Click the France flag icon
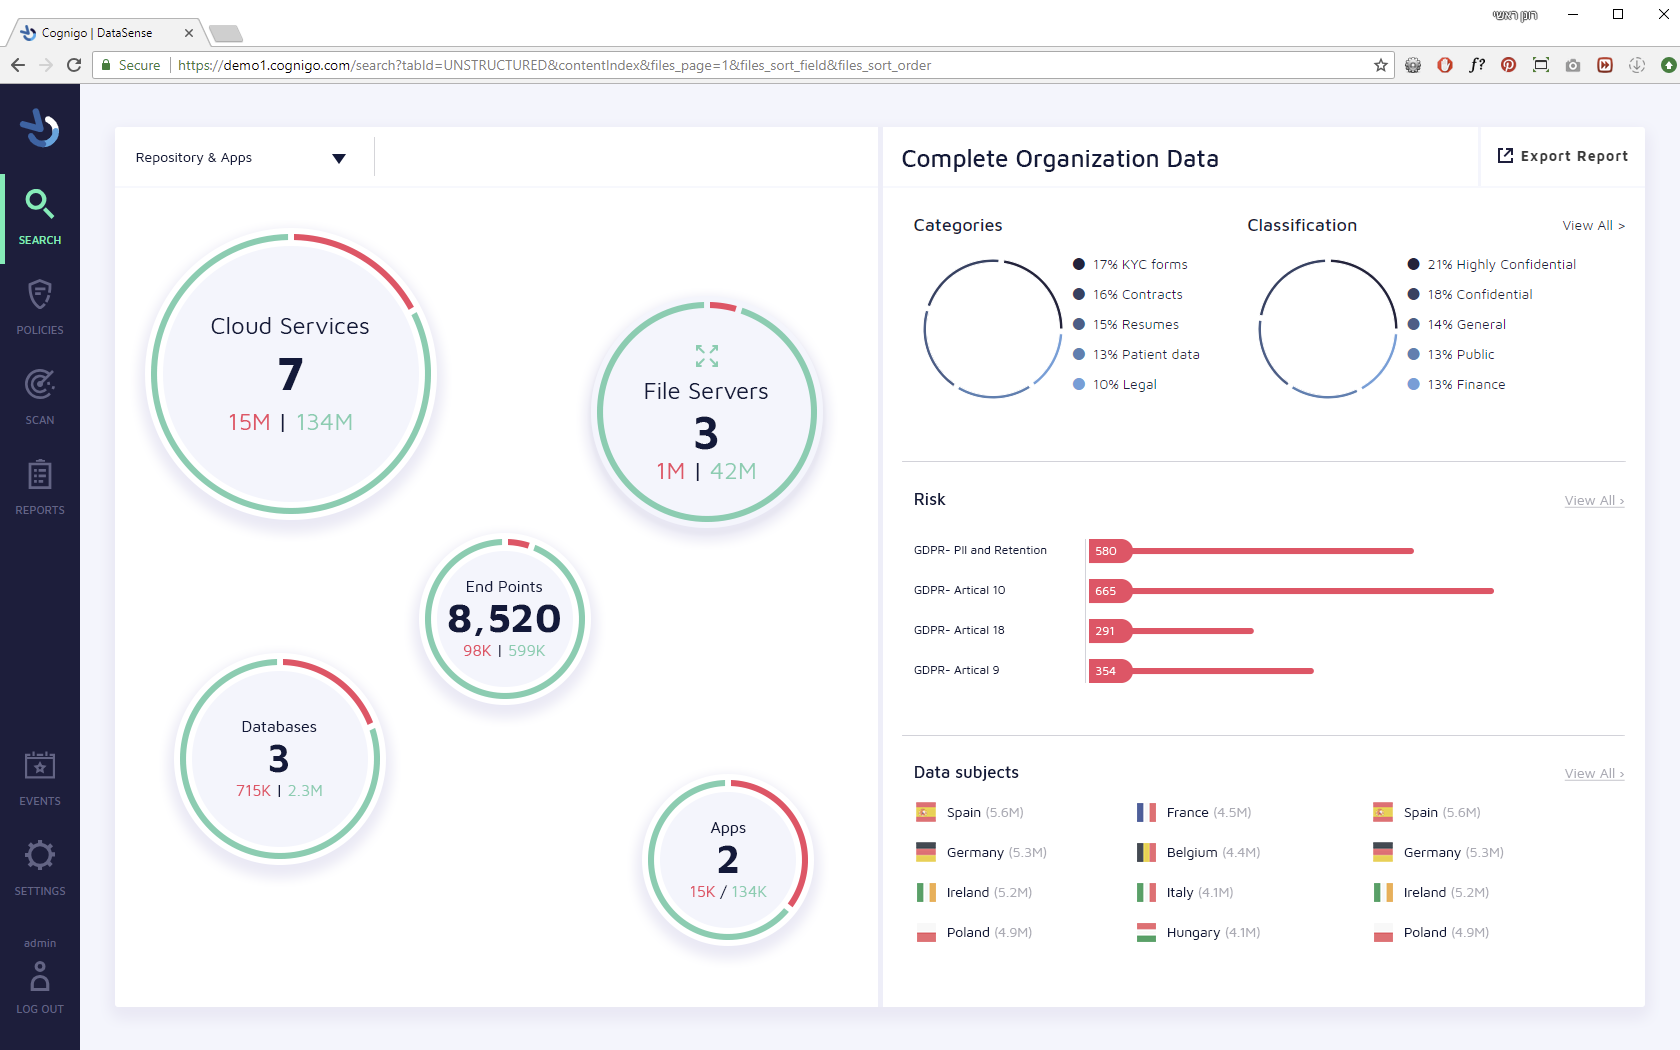This screenshot has height=1050, width=1680. pyautogui.click(x=1146, y=812)
